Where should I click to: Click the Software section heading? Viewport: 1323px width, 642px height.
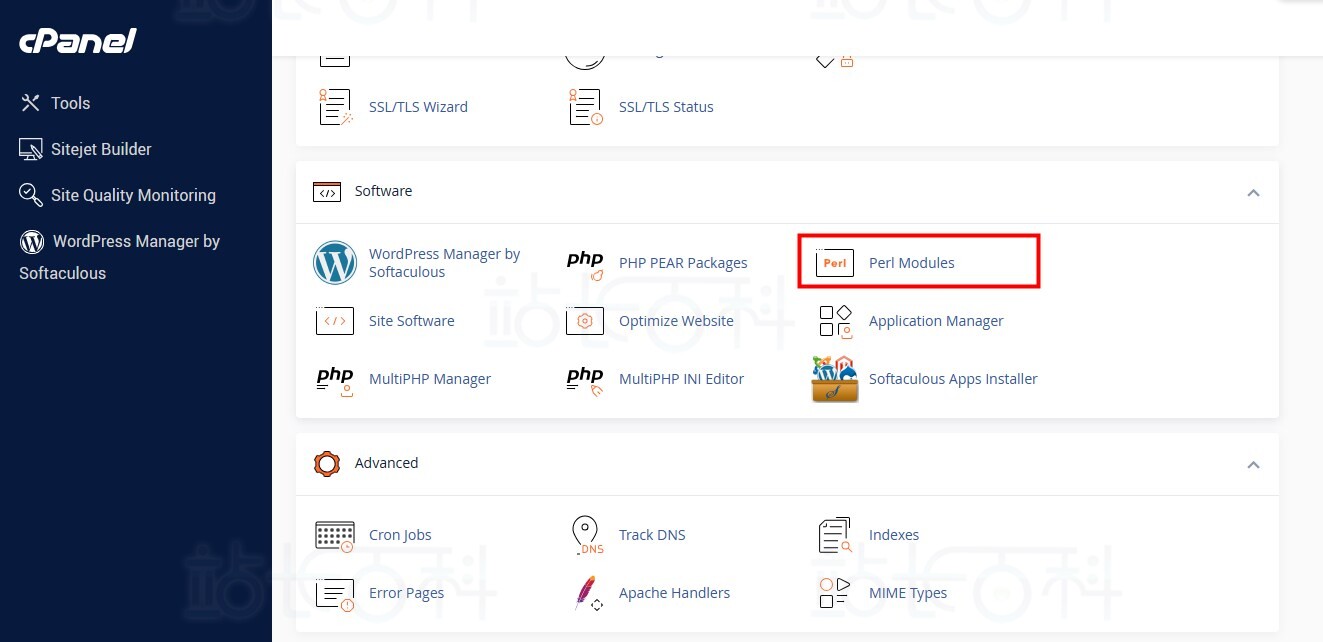click(x=383, y=191)
